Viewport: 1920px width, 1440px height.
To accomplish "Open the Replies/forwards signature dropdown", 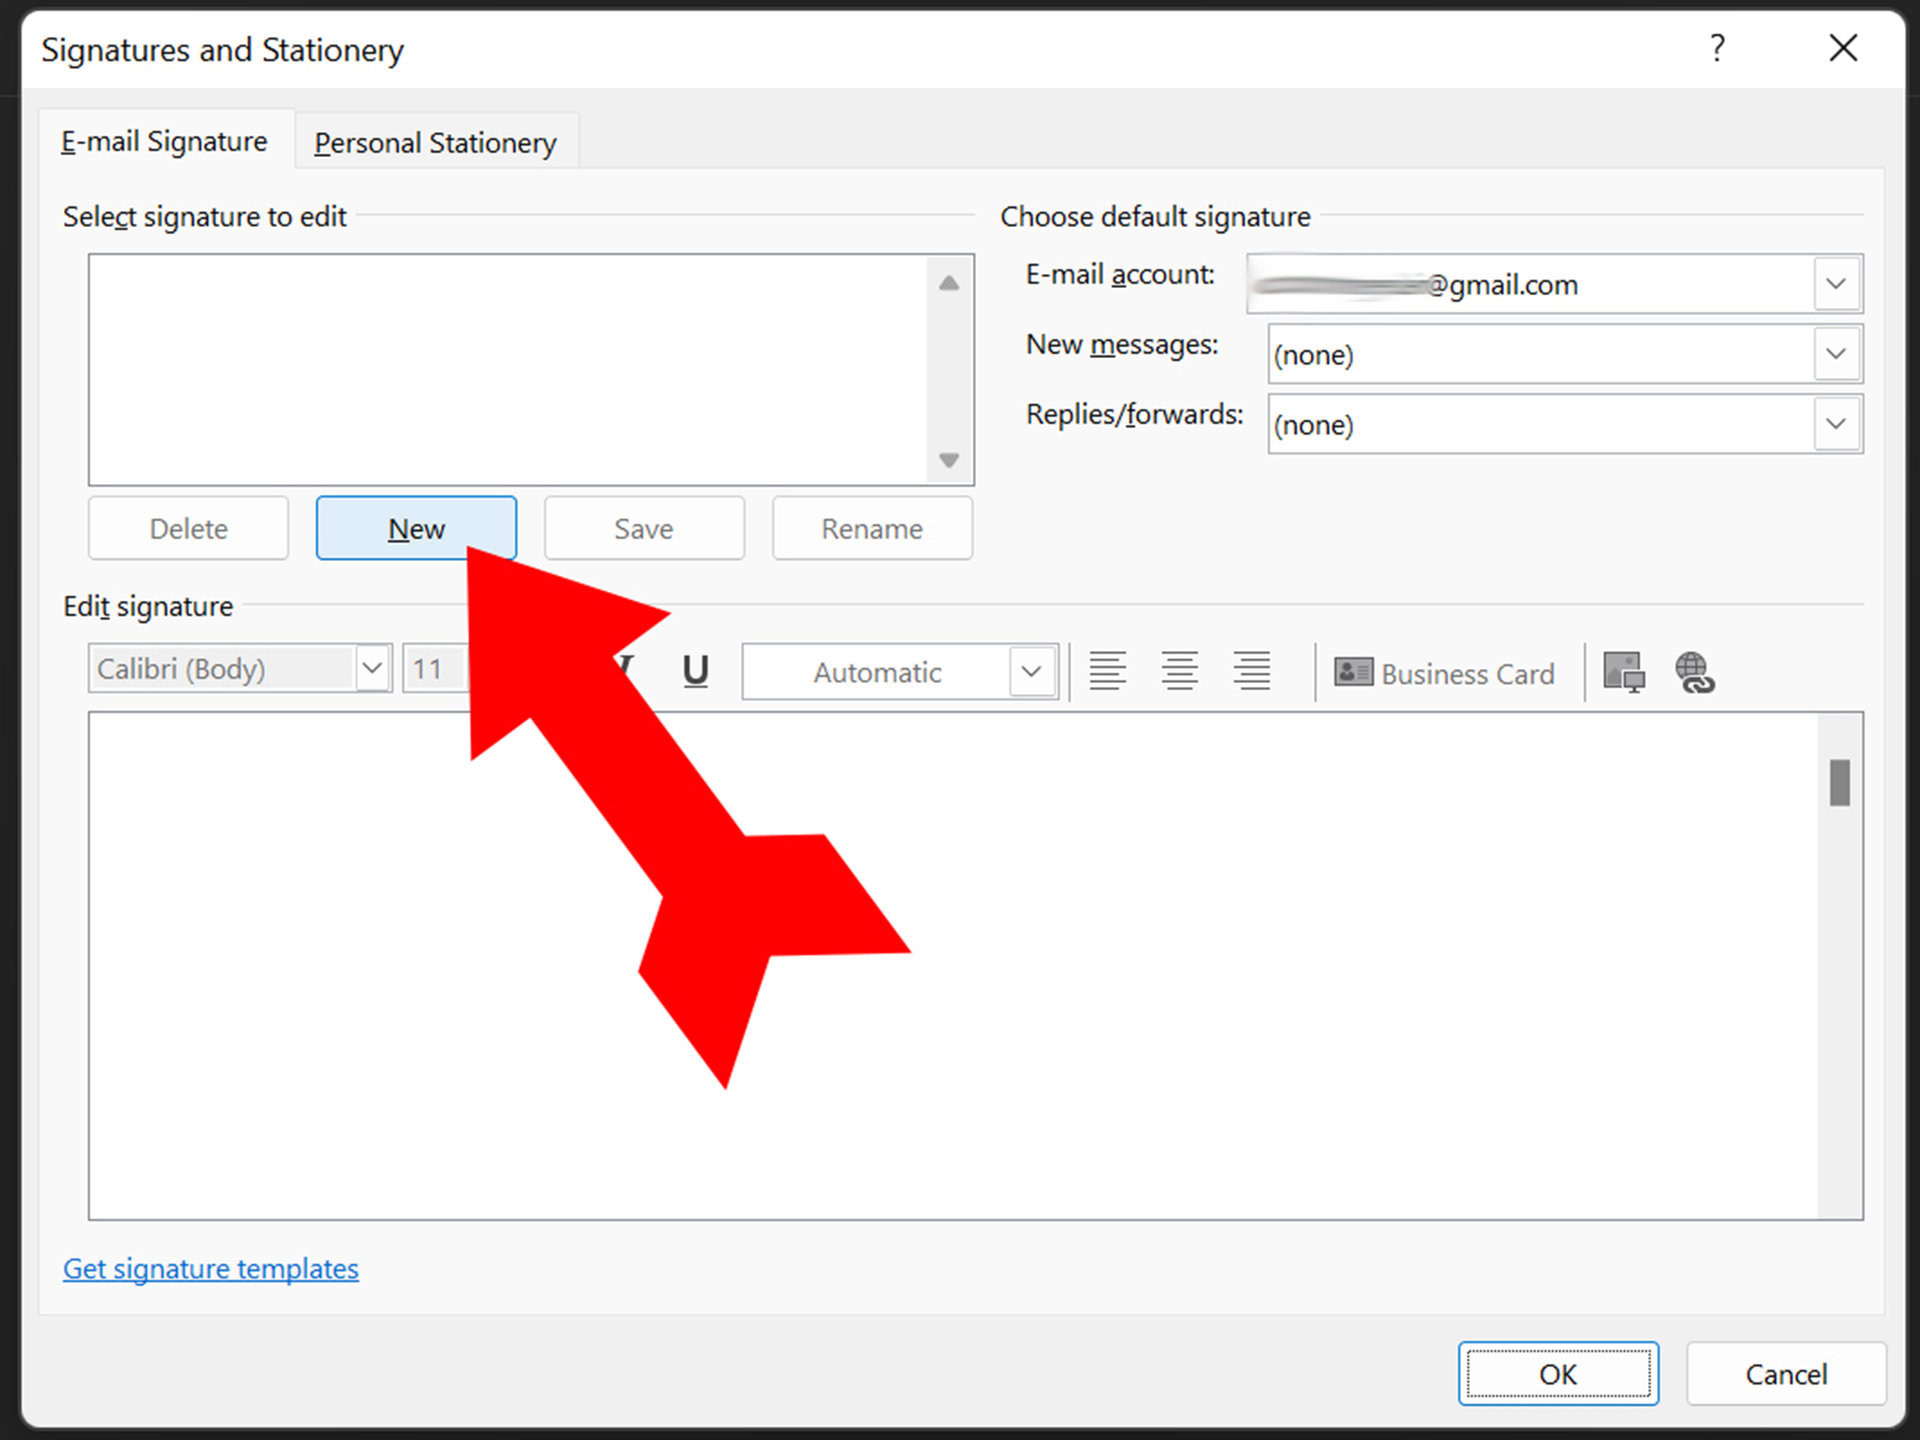I will point(1836,424).
